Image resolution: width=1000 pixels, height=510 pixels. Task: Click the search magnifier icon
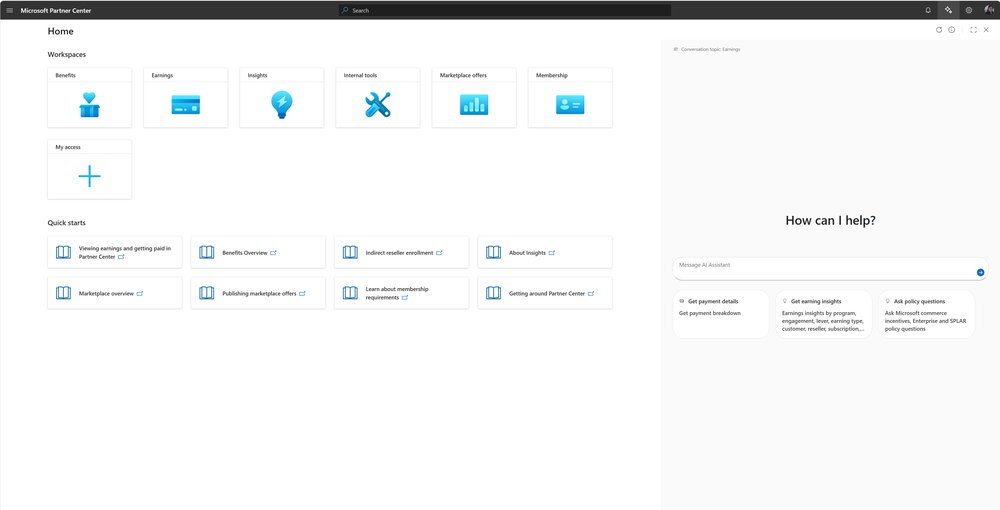click(345, 10)
